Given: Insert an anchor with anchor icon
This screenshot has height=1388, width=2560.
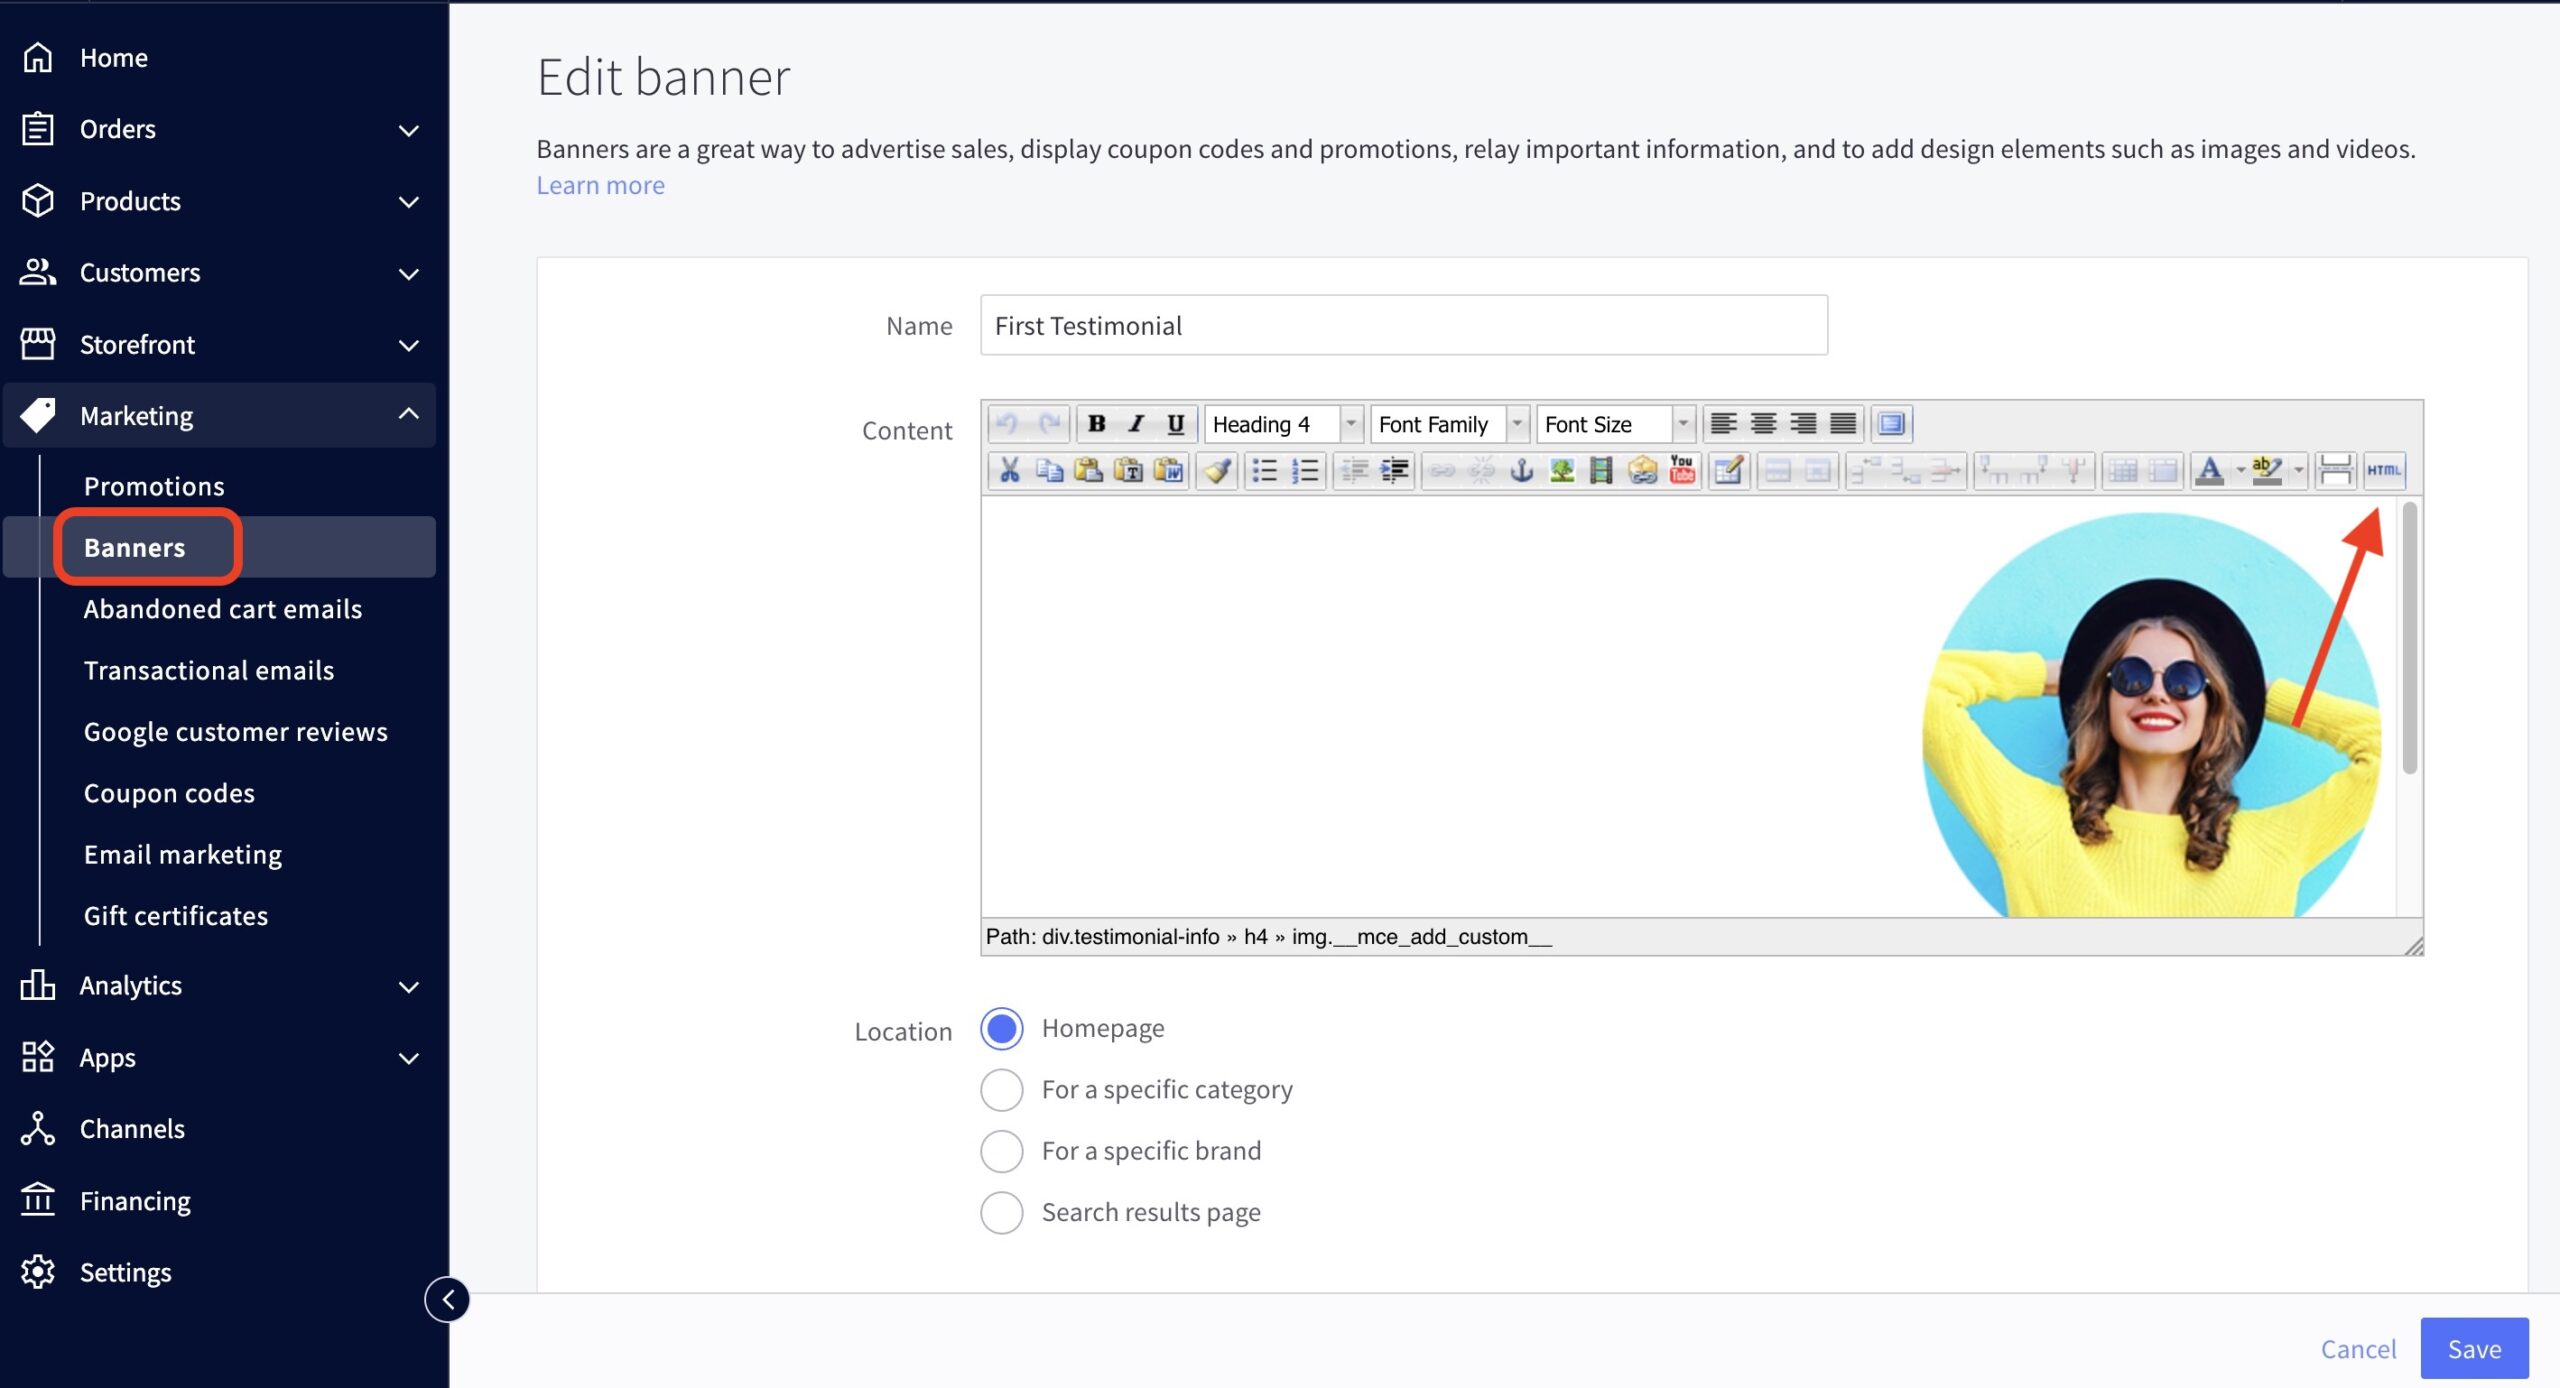Looking at the screenshot, I should [x=1521, y=470].
